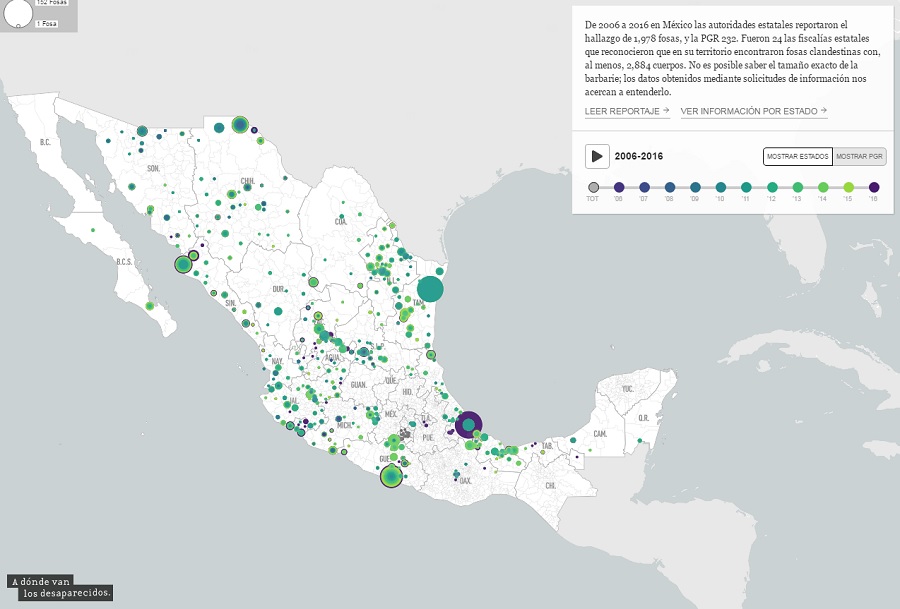Click the outlined green circle near Sinaloa coast
This screenshot has height=609, width=900.
[x=183, y=264]
